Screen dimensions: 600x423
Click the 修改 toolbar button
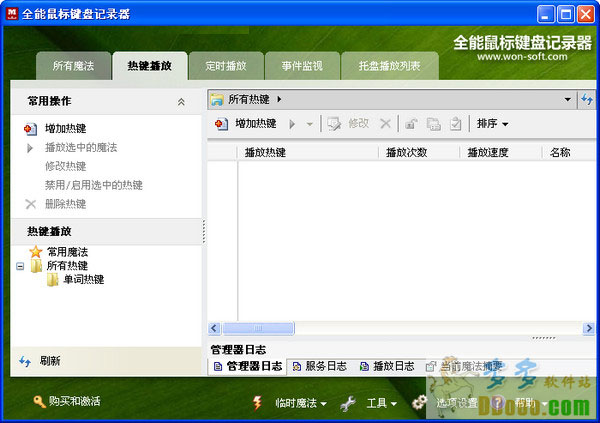[348, 124]
